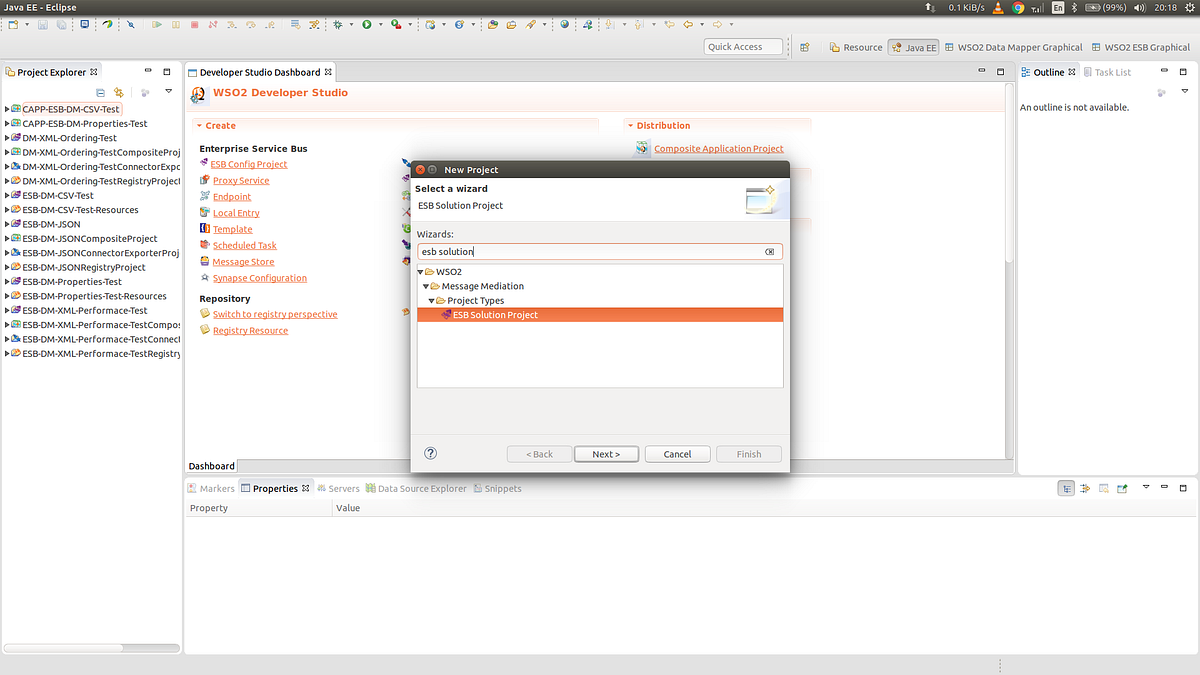Click the Save icon in the toolbar
The width and height of the screenshot is (1200, 675).
click(42, 24)
